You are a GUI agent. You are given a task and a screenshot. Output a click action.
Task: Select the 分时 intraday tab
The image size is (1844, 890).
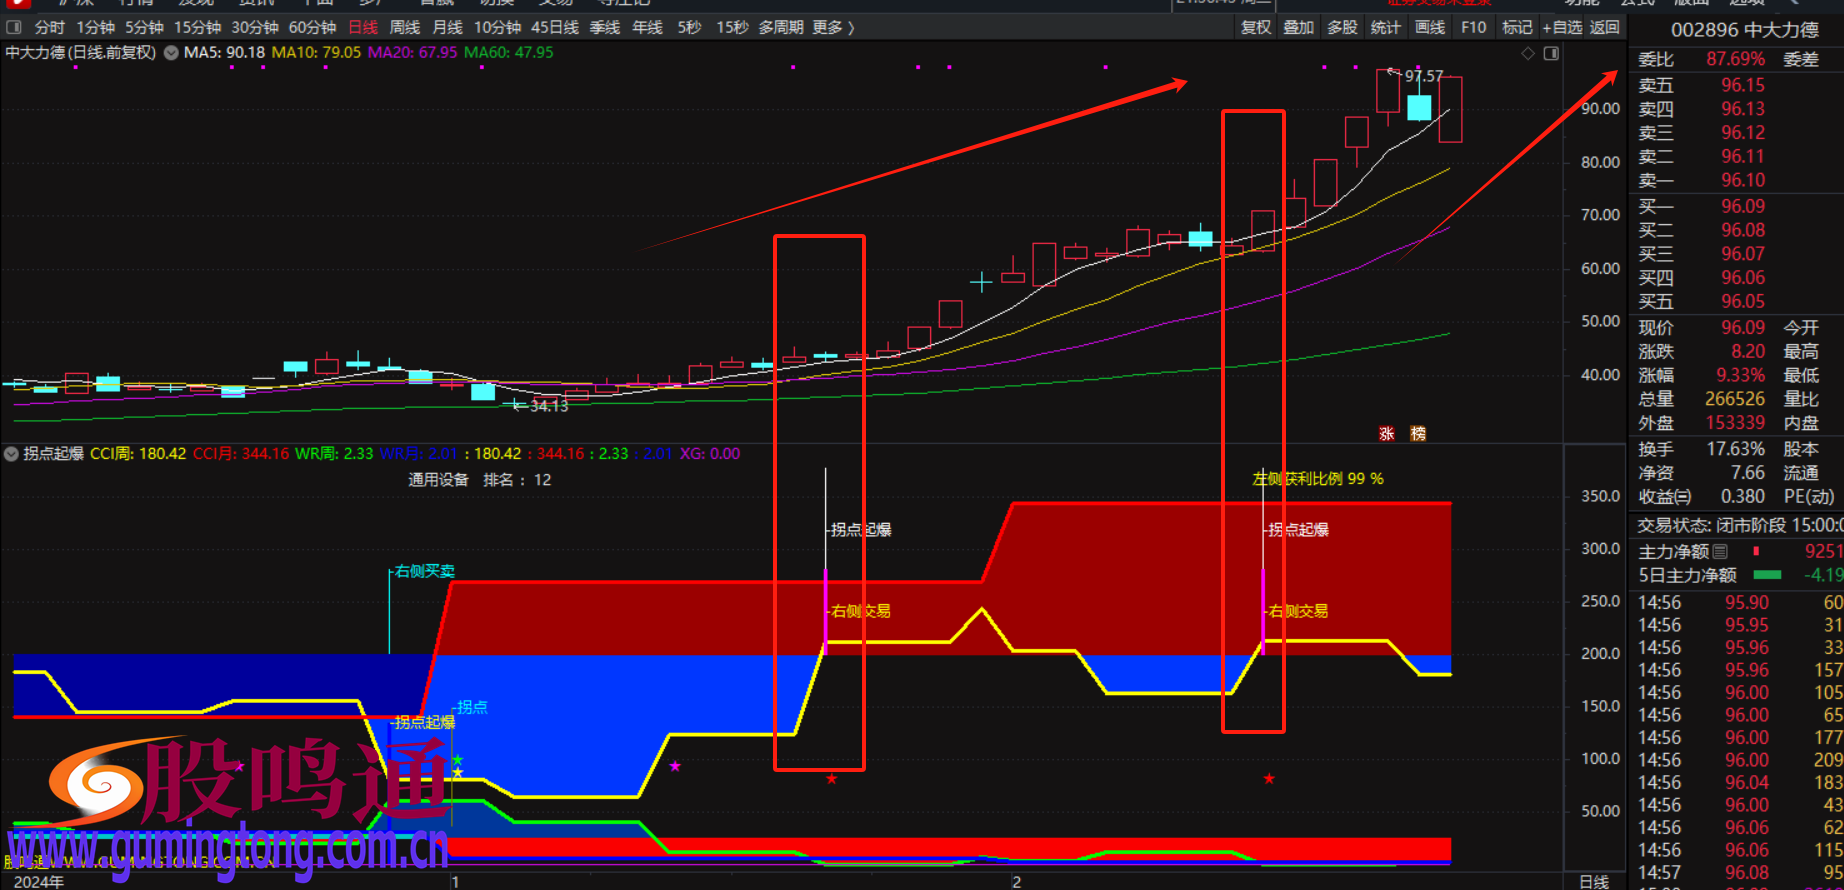tap(49, 27)
